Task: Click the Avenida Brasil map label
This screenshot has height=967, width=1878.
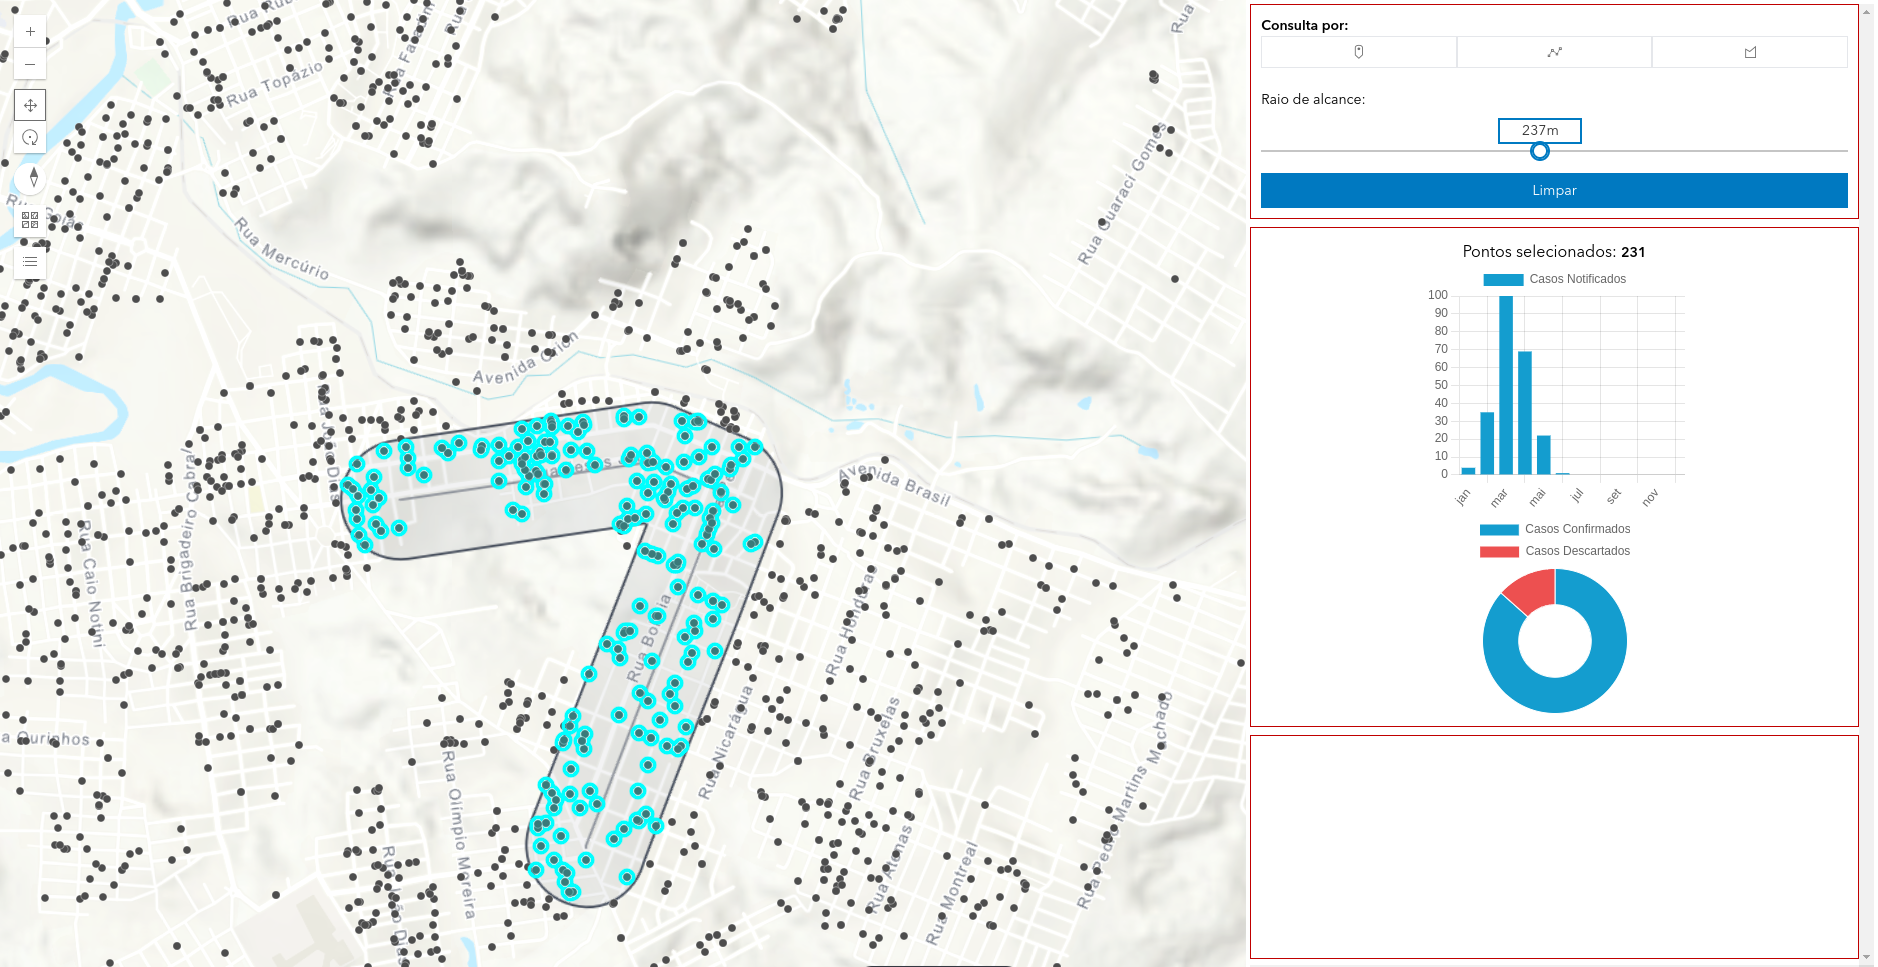Action: (x=895, y=485)
